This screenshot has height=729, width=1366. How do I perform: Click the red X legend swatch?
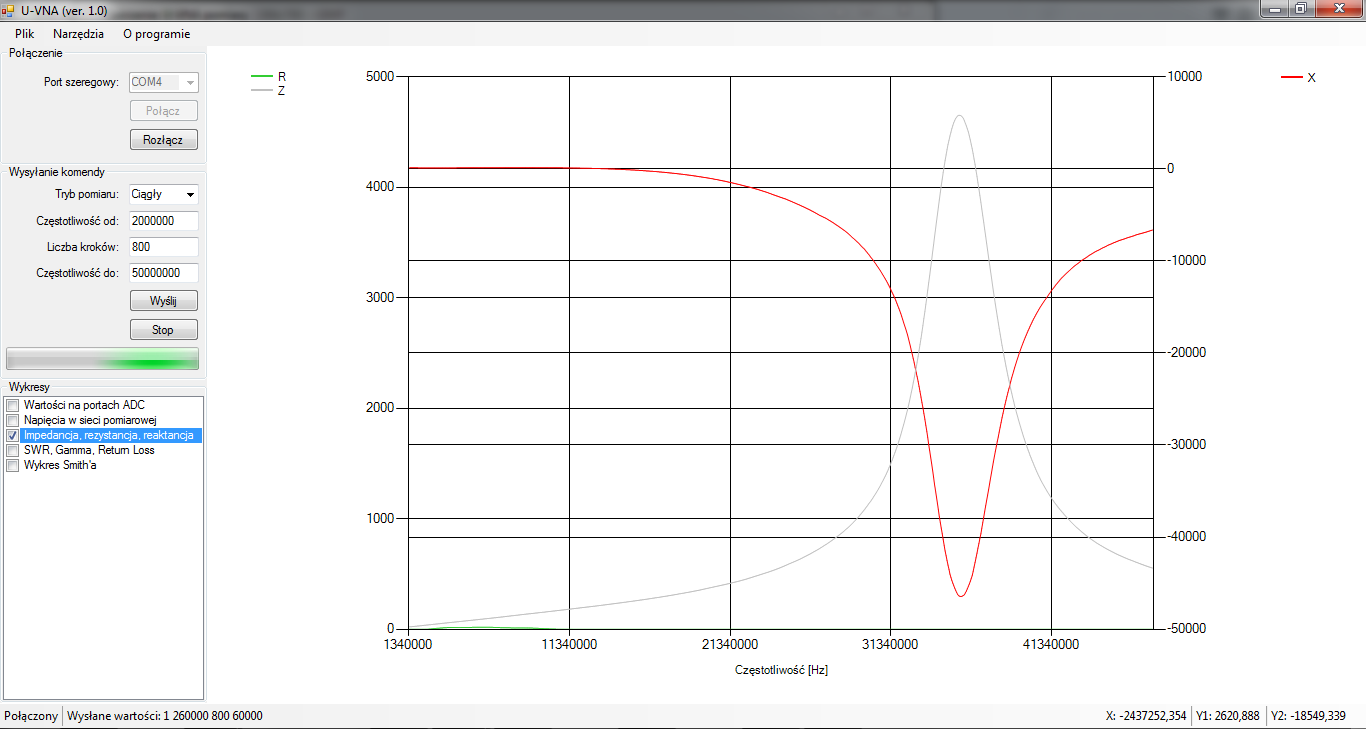tap(1292, 77)
